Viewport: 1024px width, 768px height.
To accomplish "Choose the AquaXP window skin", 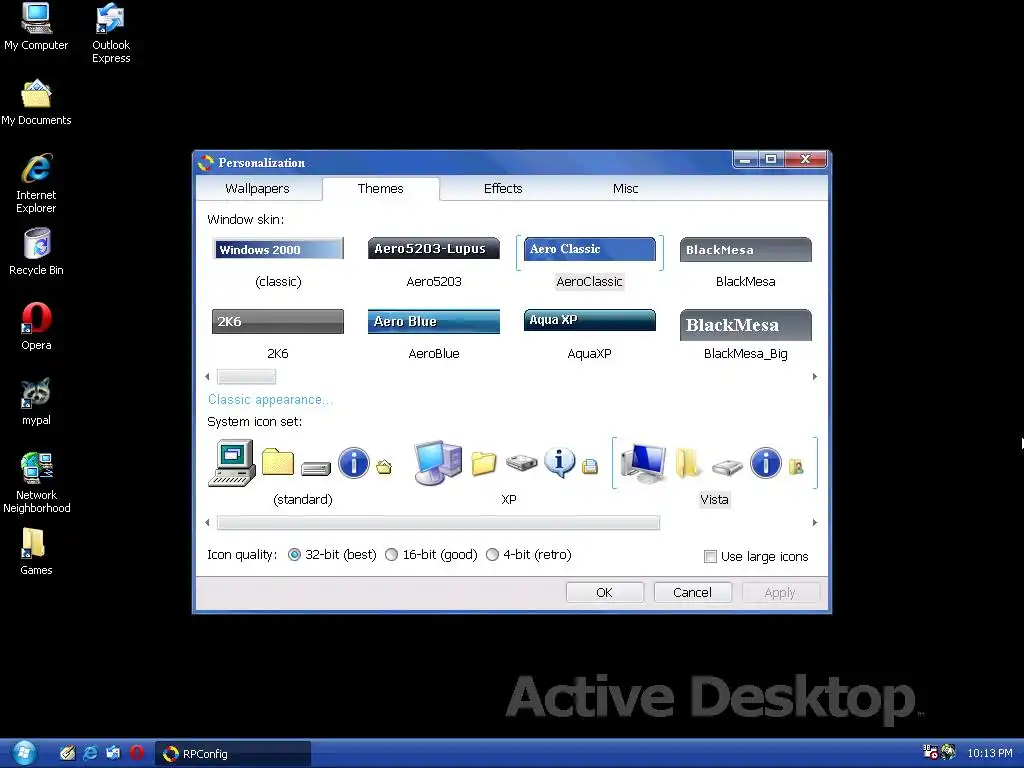I will coord(590,335).
